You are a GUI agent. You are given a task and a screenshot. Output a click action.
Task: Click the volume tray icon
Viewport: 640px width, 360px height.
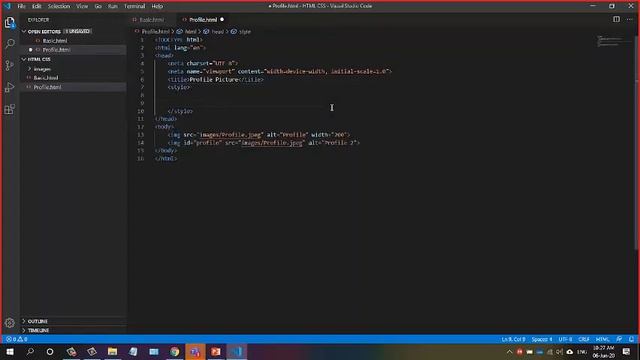click(x=560, y=351)
